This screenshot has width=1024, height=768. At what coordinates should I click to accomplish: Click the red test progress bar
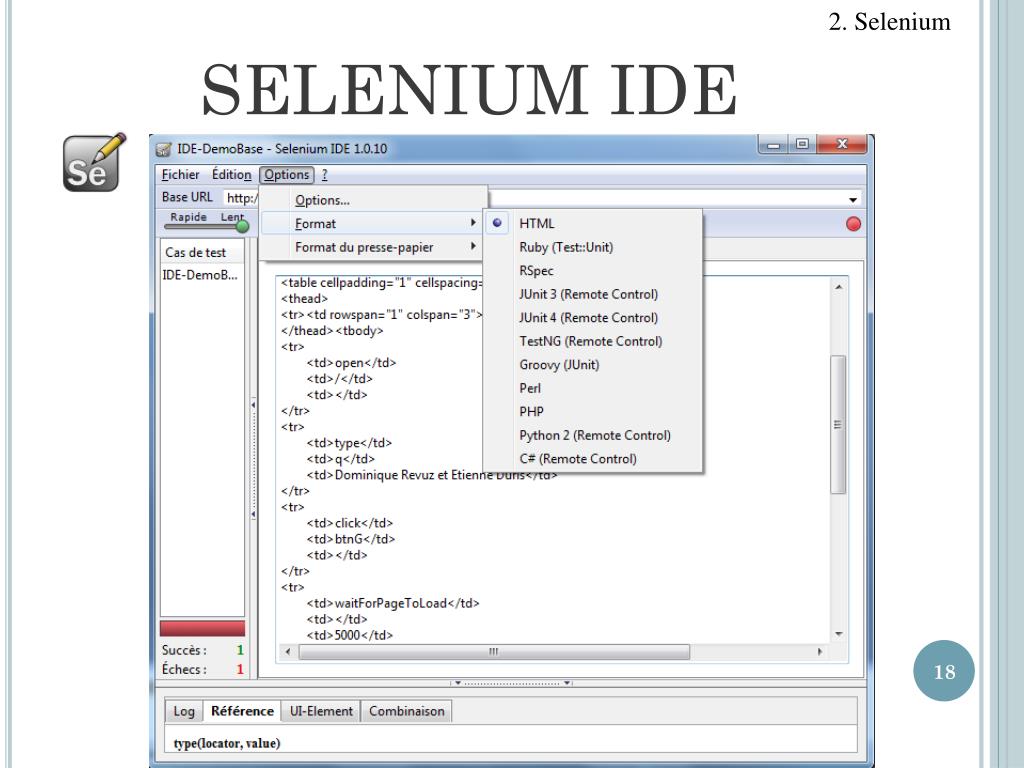[202, 628]
